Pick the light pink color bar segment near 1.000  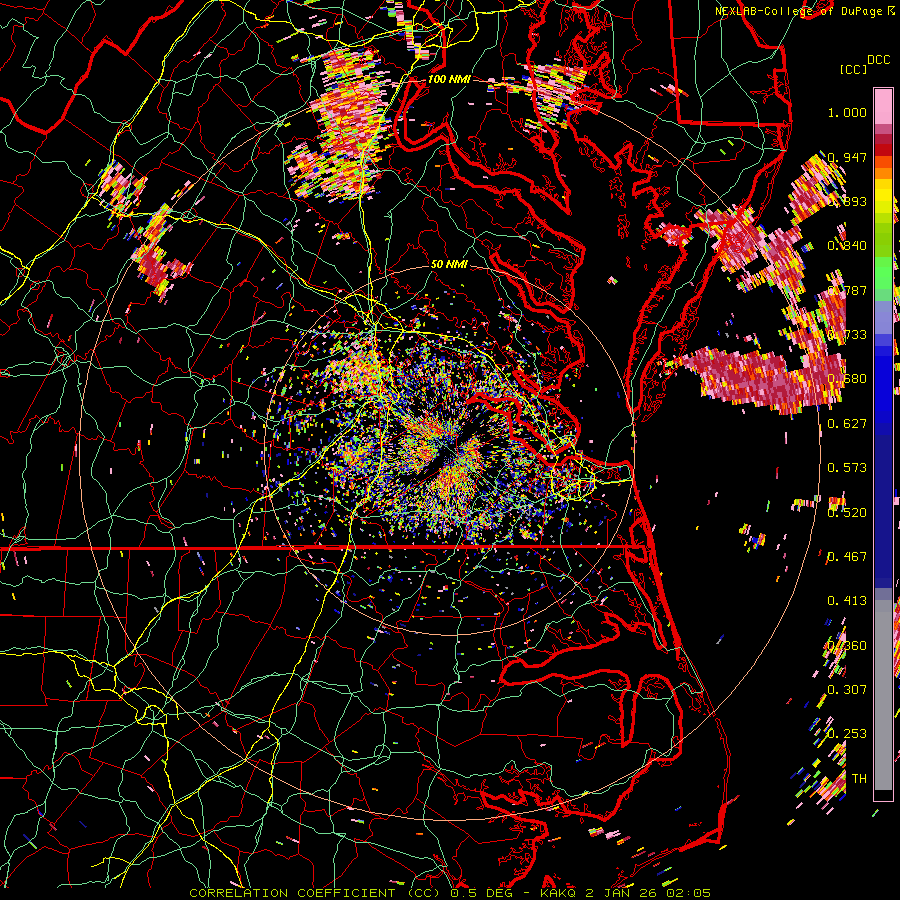pos(883,107)
